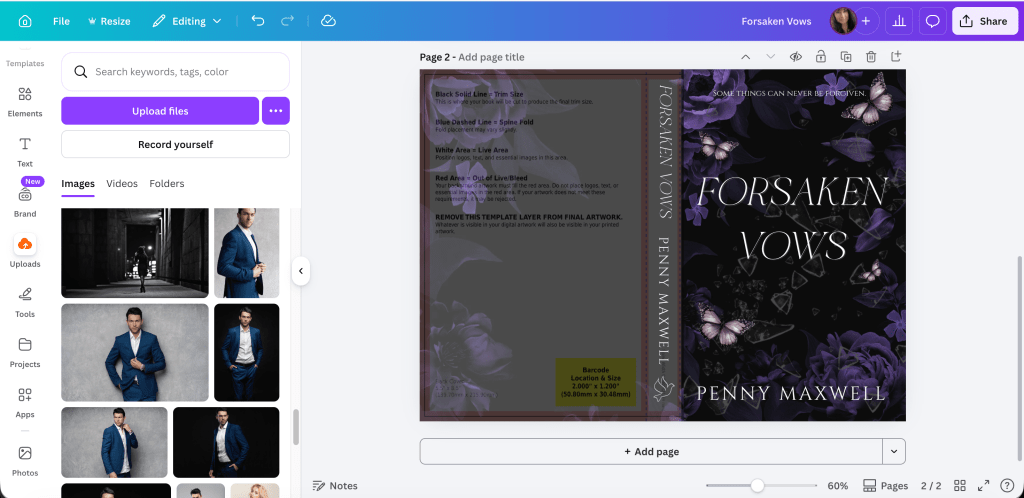Viewport: 1024px width, 498px height.
Task: Select the black-and-white alley photo thumbnail
Action: [135, 253]
